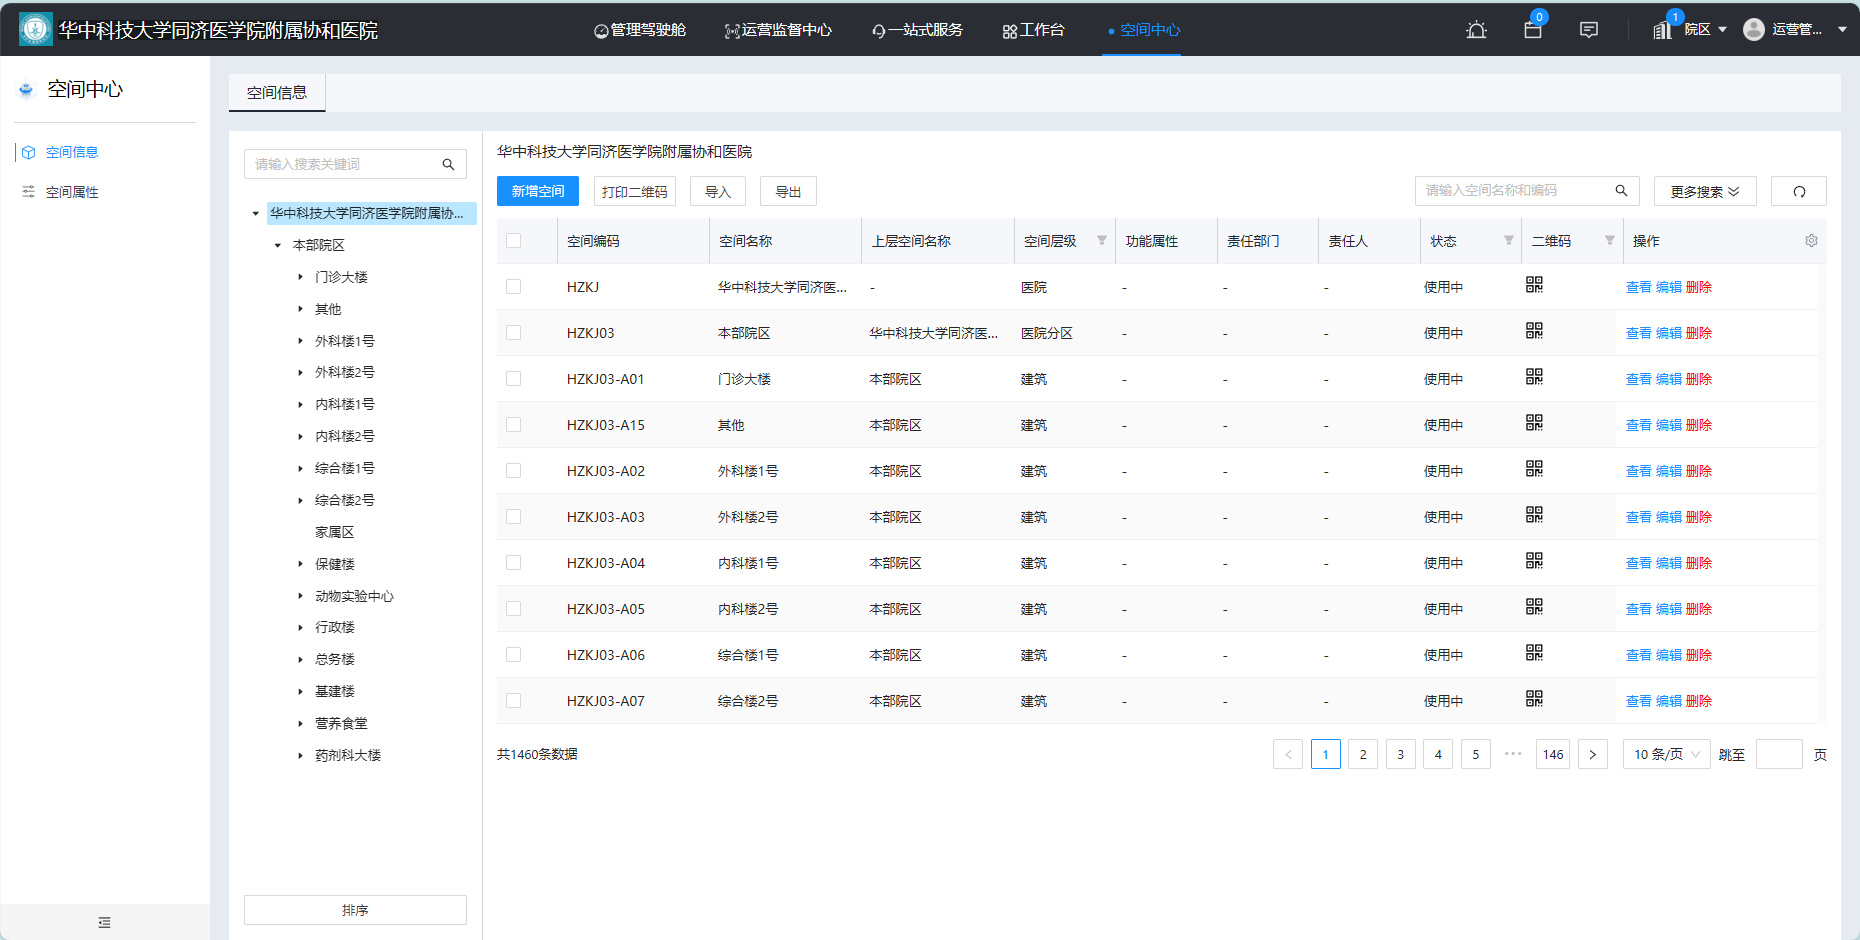The width and height of the screenshot is (1860, 940).
Task: Select the checkbox beside HZKJ03-A04
Action: coord(514,562)
